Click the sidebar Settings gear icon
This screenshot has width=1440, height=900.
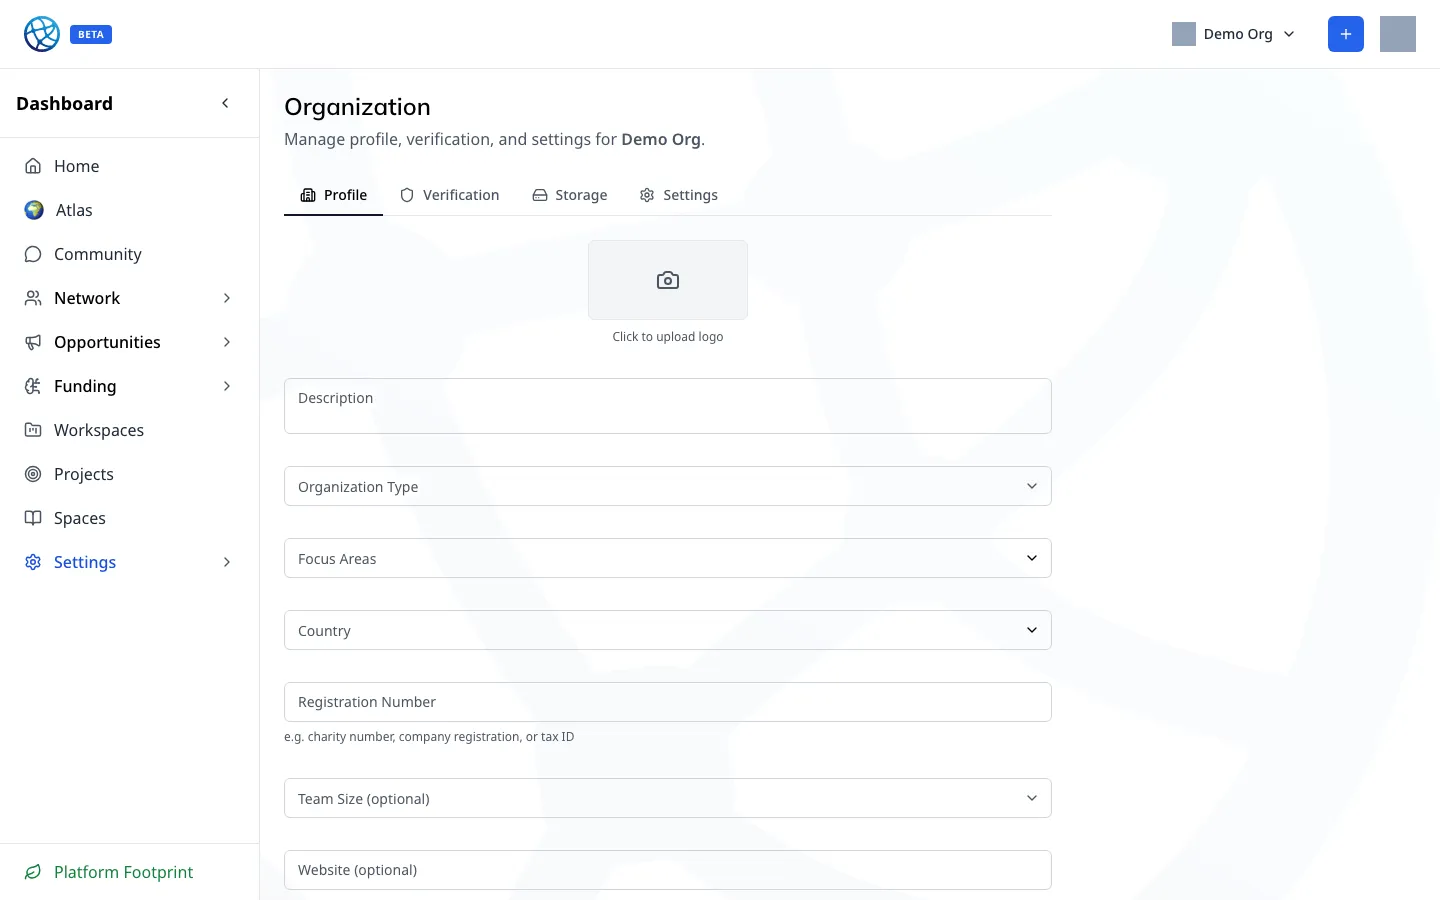pos(33,562)
